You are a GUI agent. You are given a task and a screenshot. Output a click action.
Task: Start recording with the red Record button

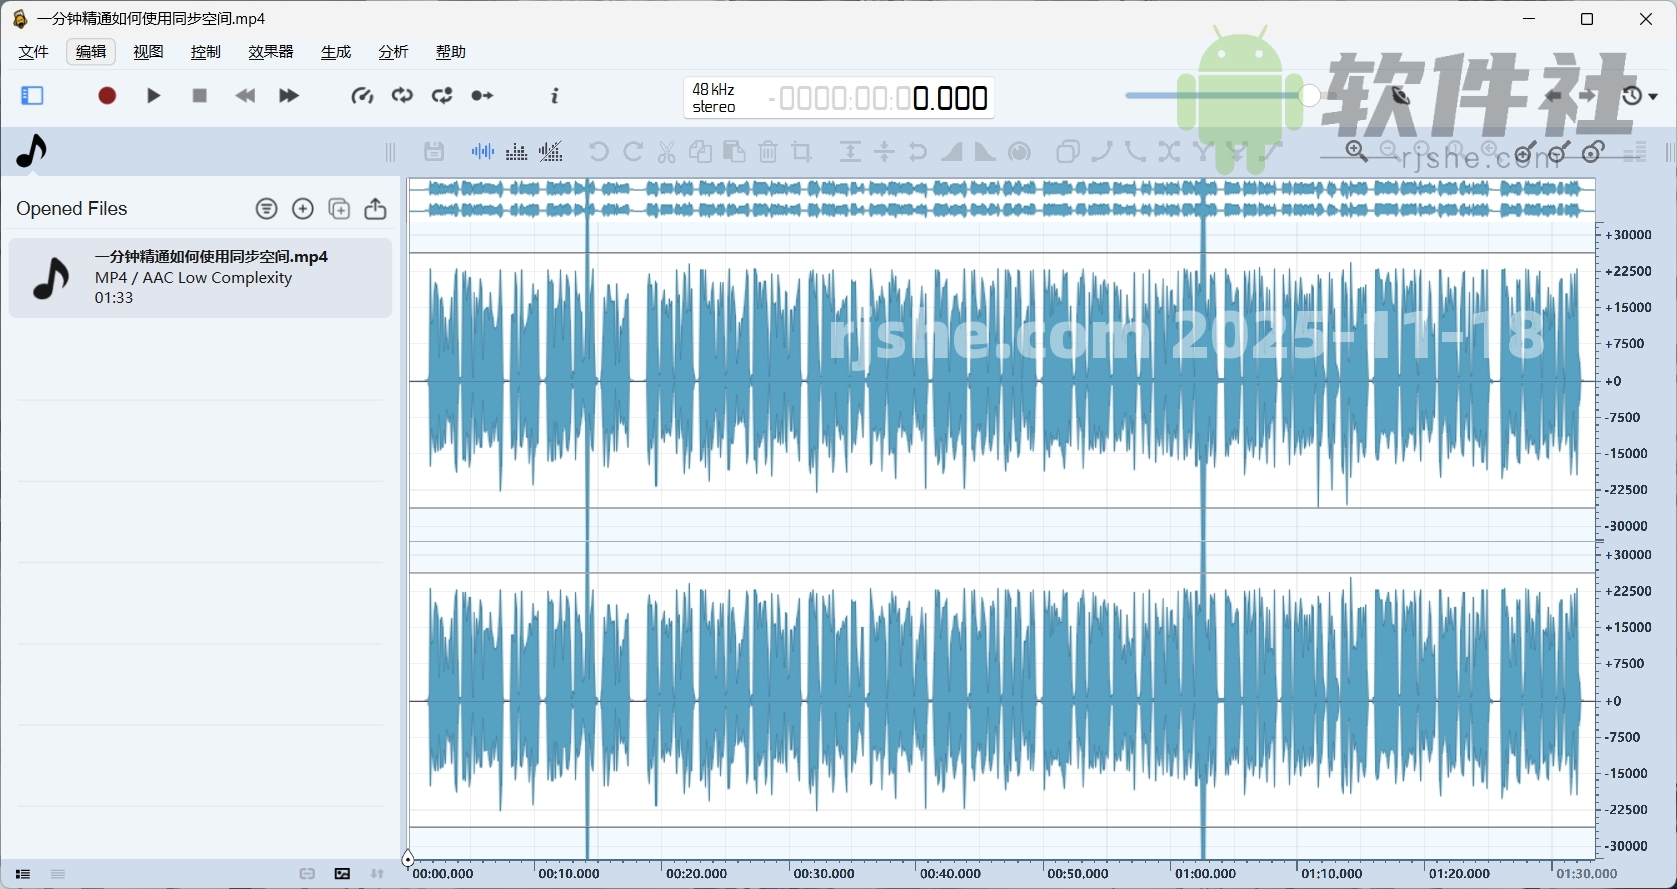tap(107, 95)
